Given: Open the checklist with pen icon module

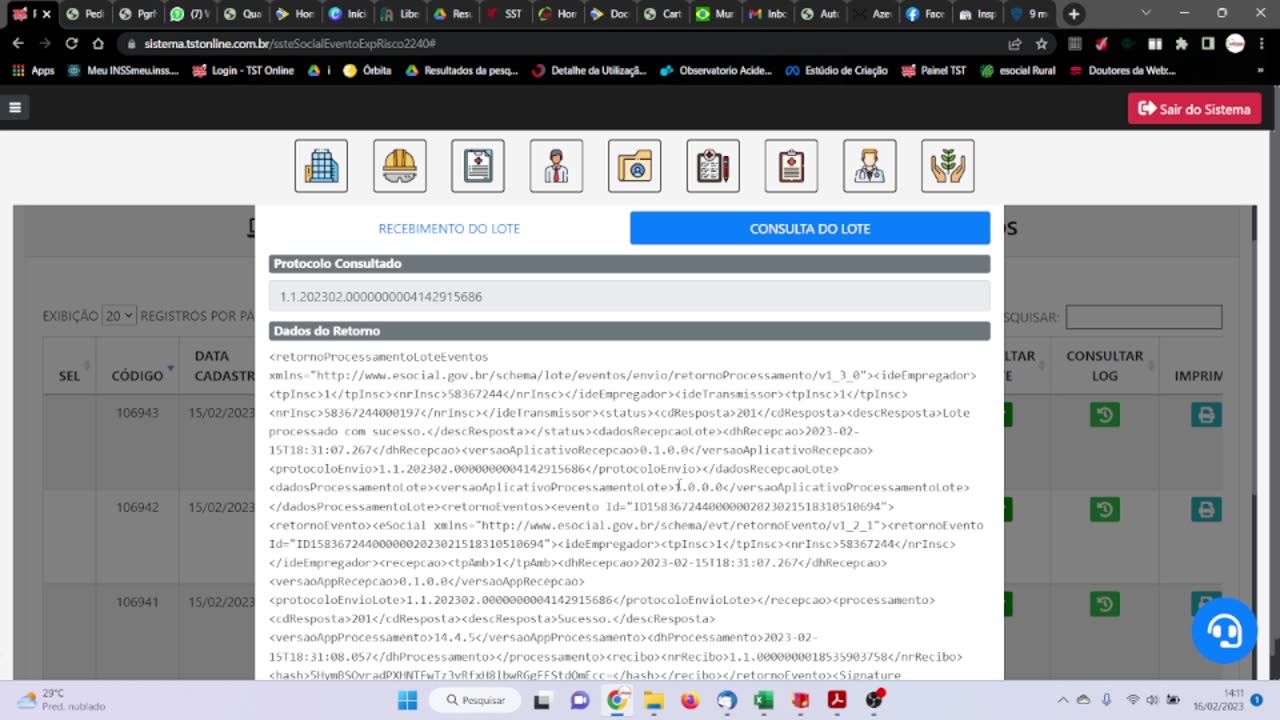Looking at the screenshot, I should tap(713, 166).
